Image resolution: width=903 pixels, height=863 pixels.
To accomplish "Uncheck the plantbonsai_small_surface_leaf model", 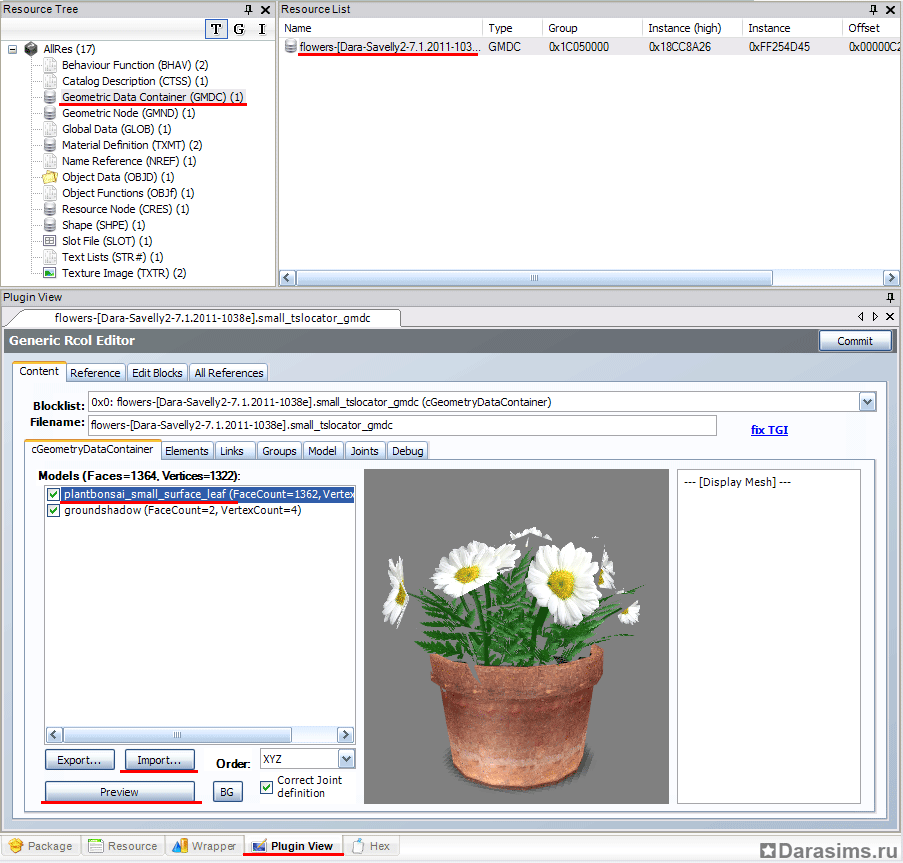I will point(53,494).
